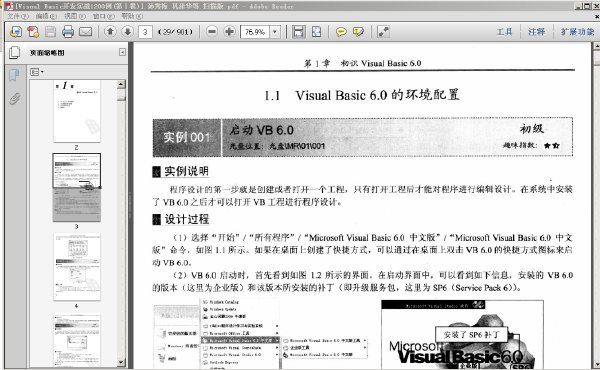
Task: Go to previous page with the up arrow
Action: coord(110,31)
